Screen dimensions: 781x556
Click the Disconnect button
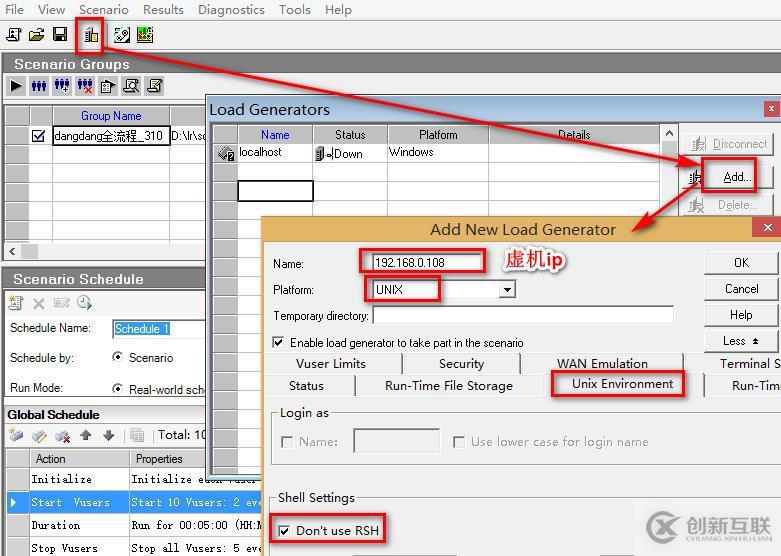point(730,144)
